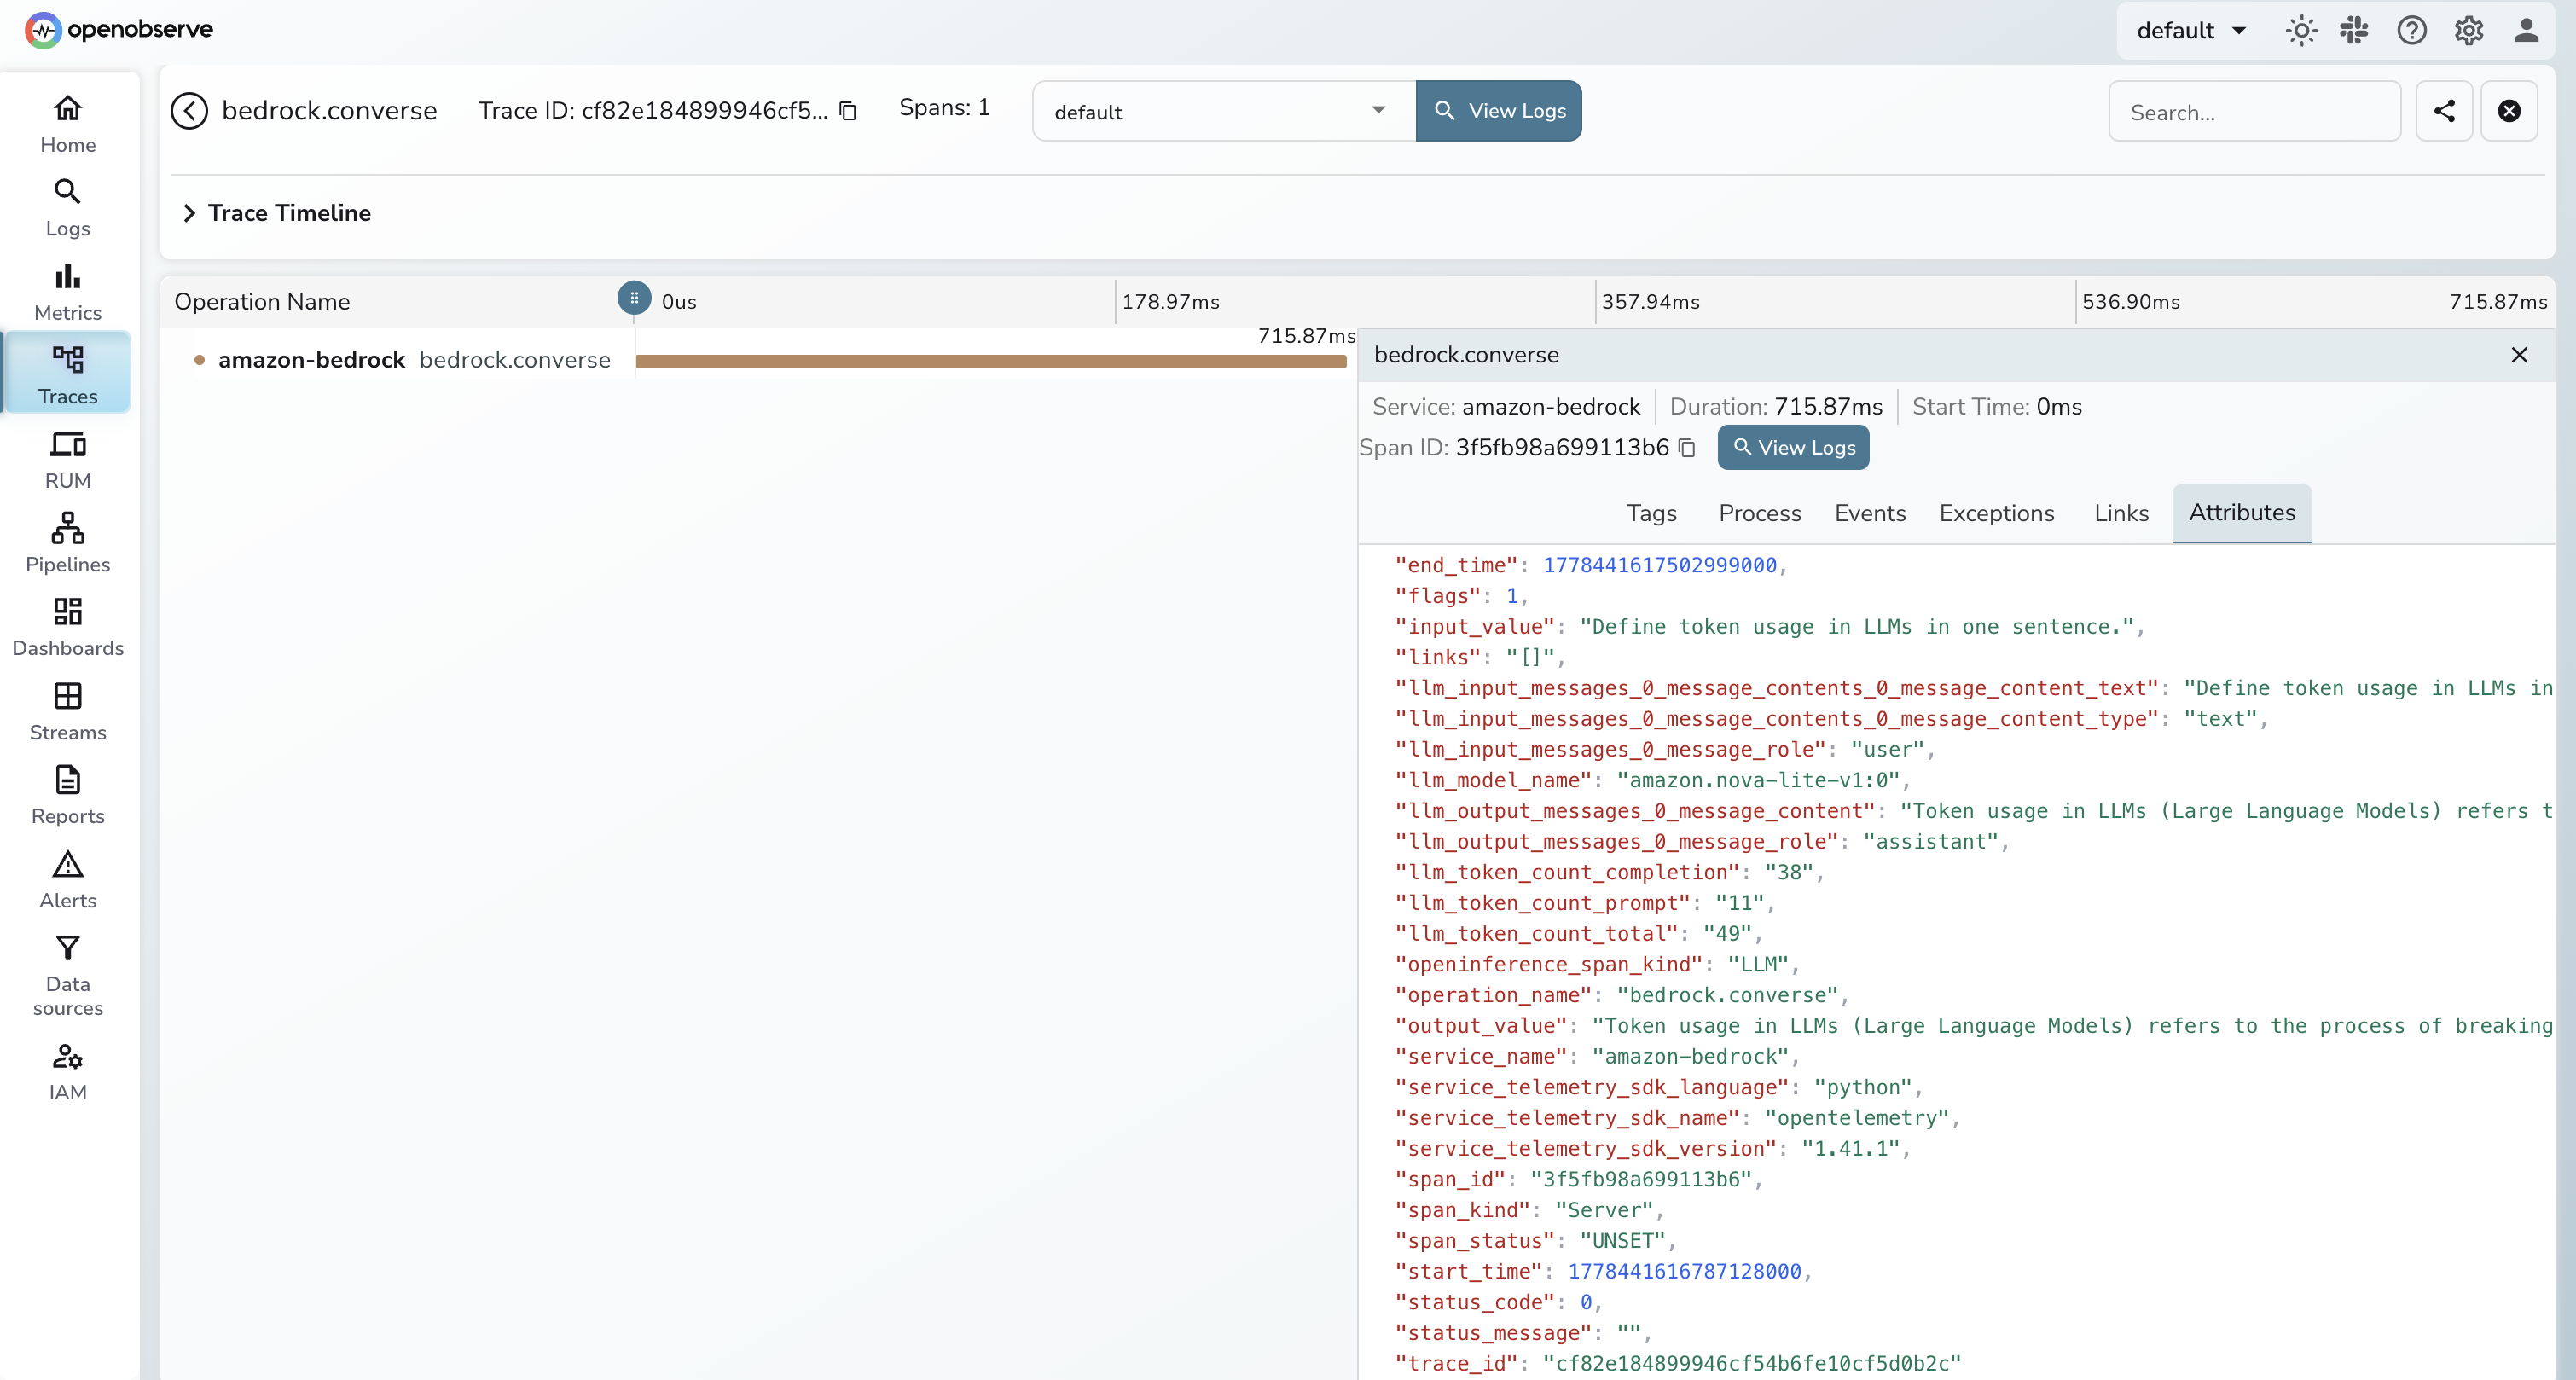
Task: Open settings gear icon
Action: [x=2469, y=31]
